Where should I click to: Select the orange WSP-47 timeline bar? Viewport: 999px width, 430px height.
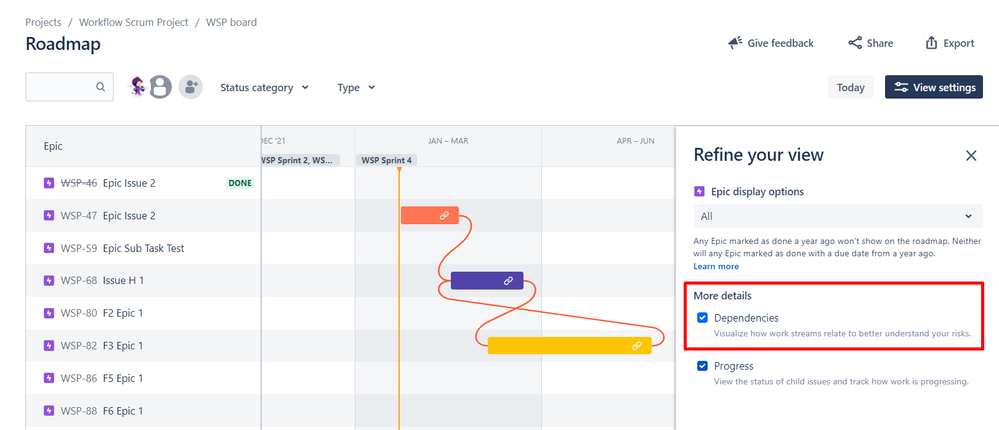[x=429, y=215]
